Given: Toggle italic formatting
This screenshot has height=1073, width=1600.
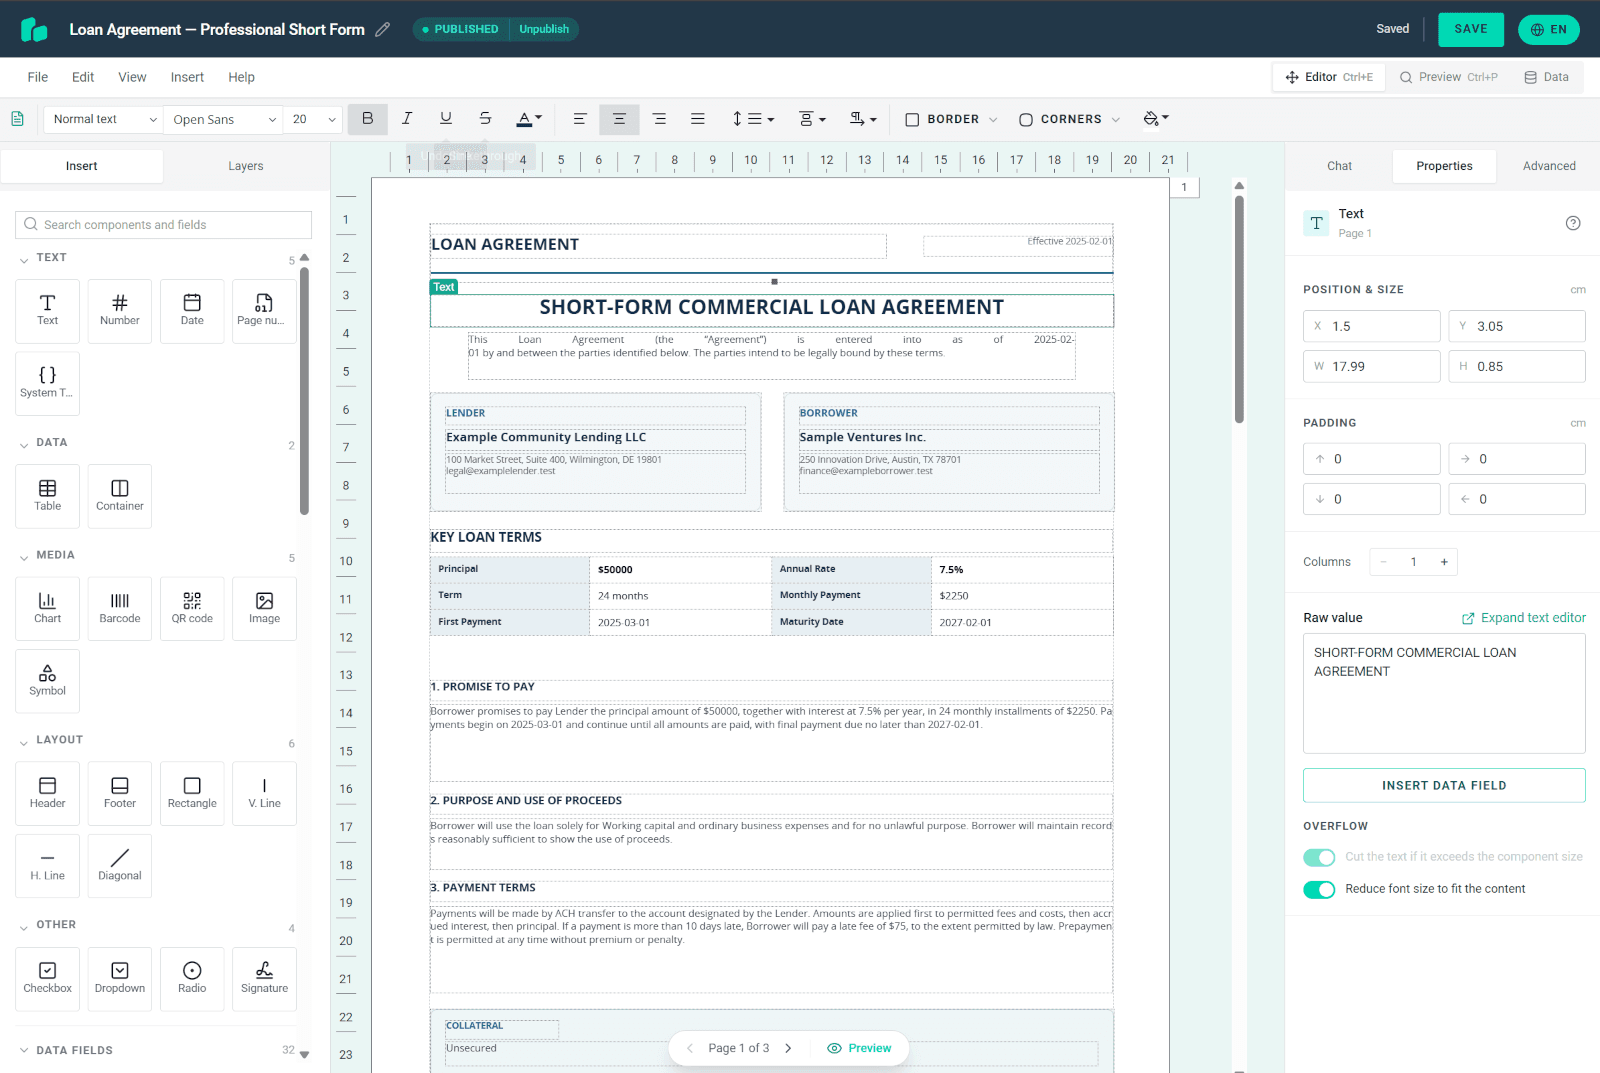Looking at the screenshot, I should pos(407,119).
